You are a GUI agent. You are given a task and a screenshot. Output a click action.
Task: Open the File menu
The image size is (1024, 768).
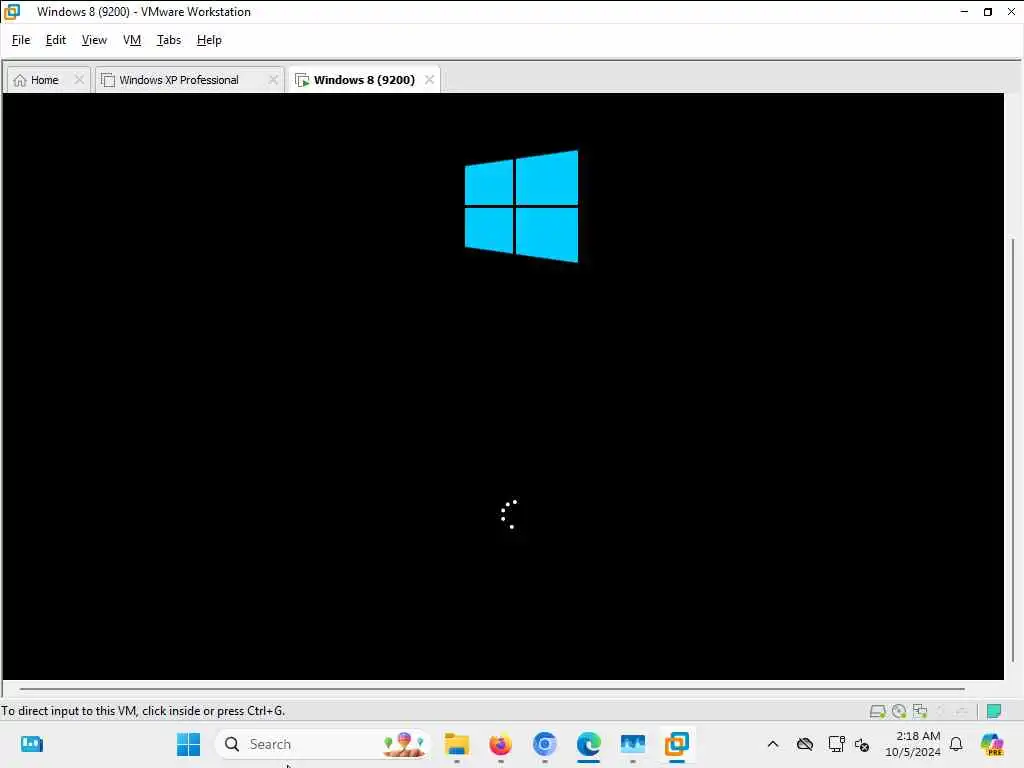coord(21,40)
